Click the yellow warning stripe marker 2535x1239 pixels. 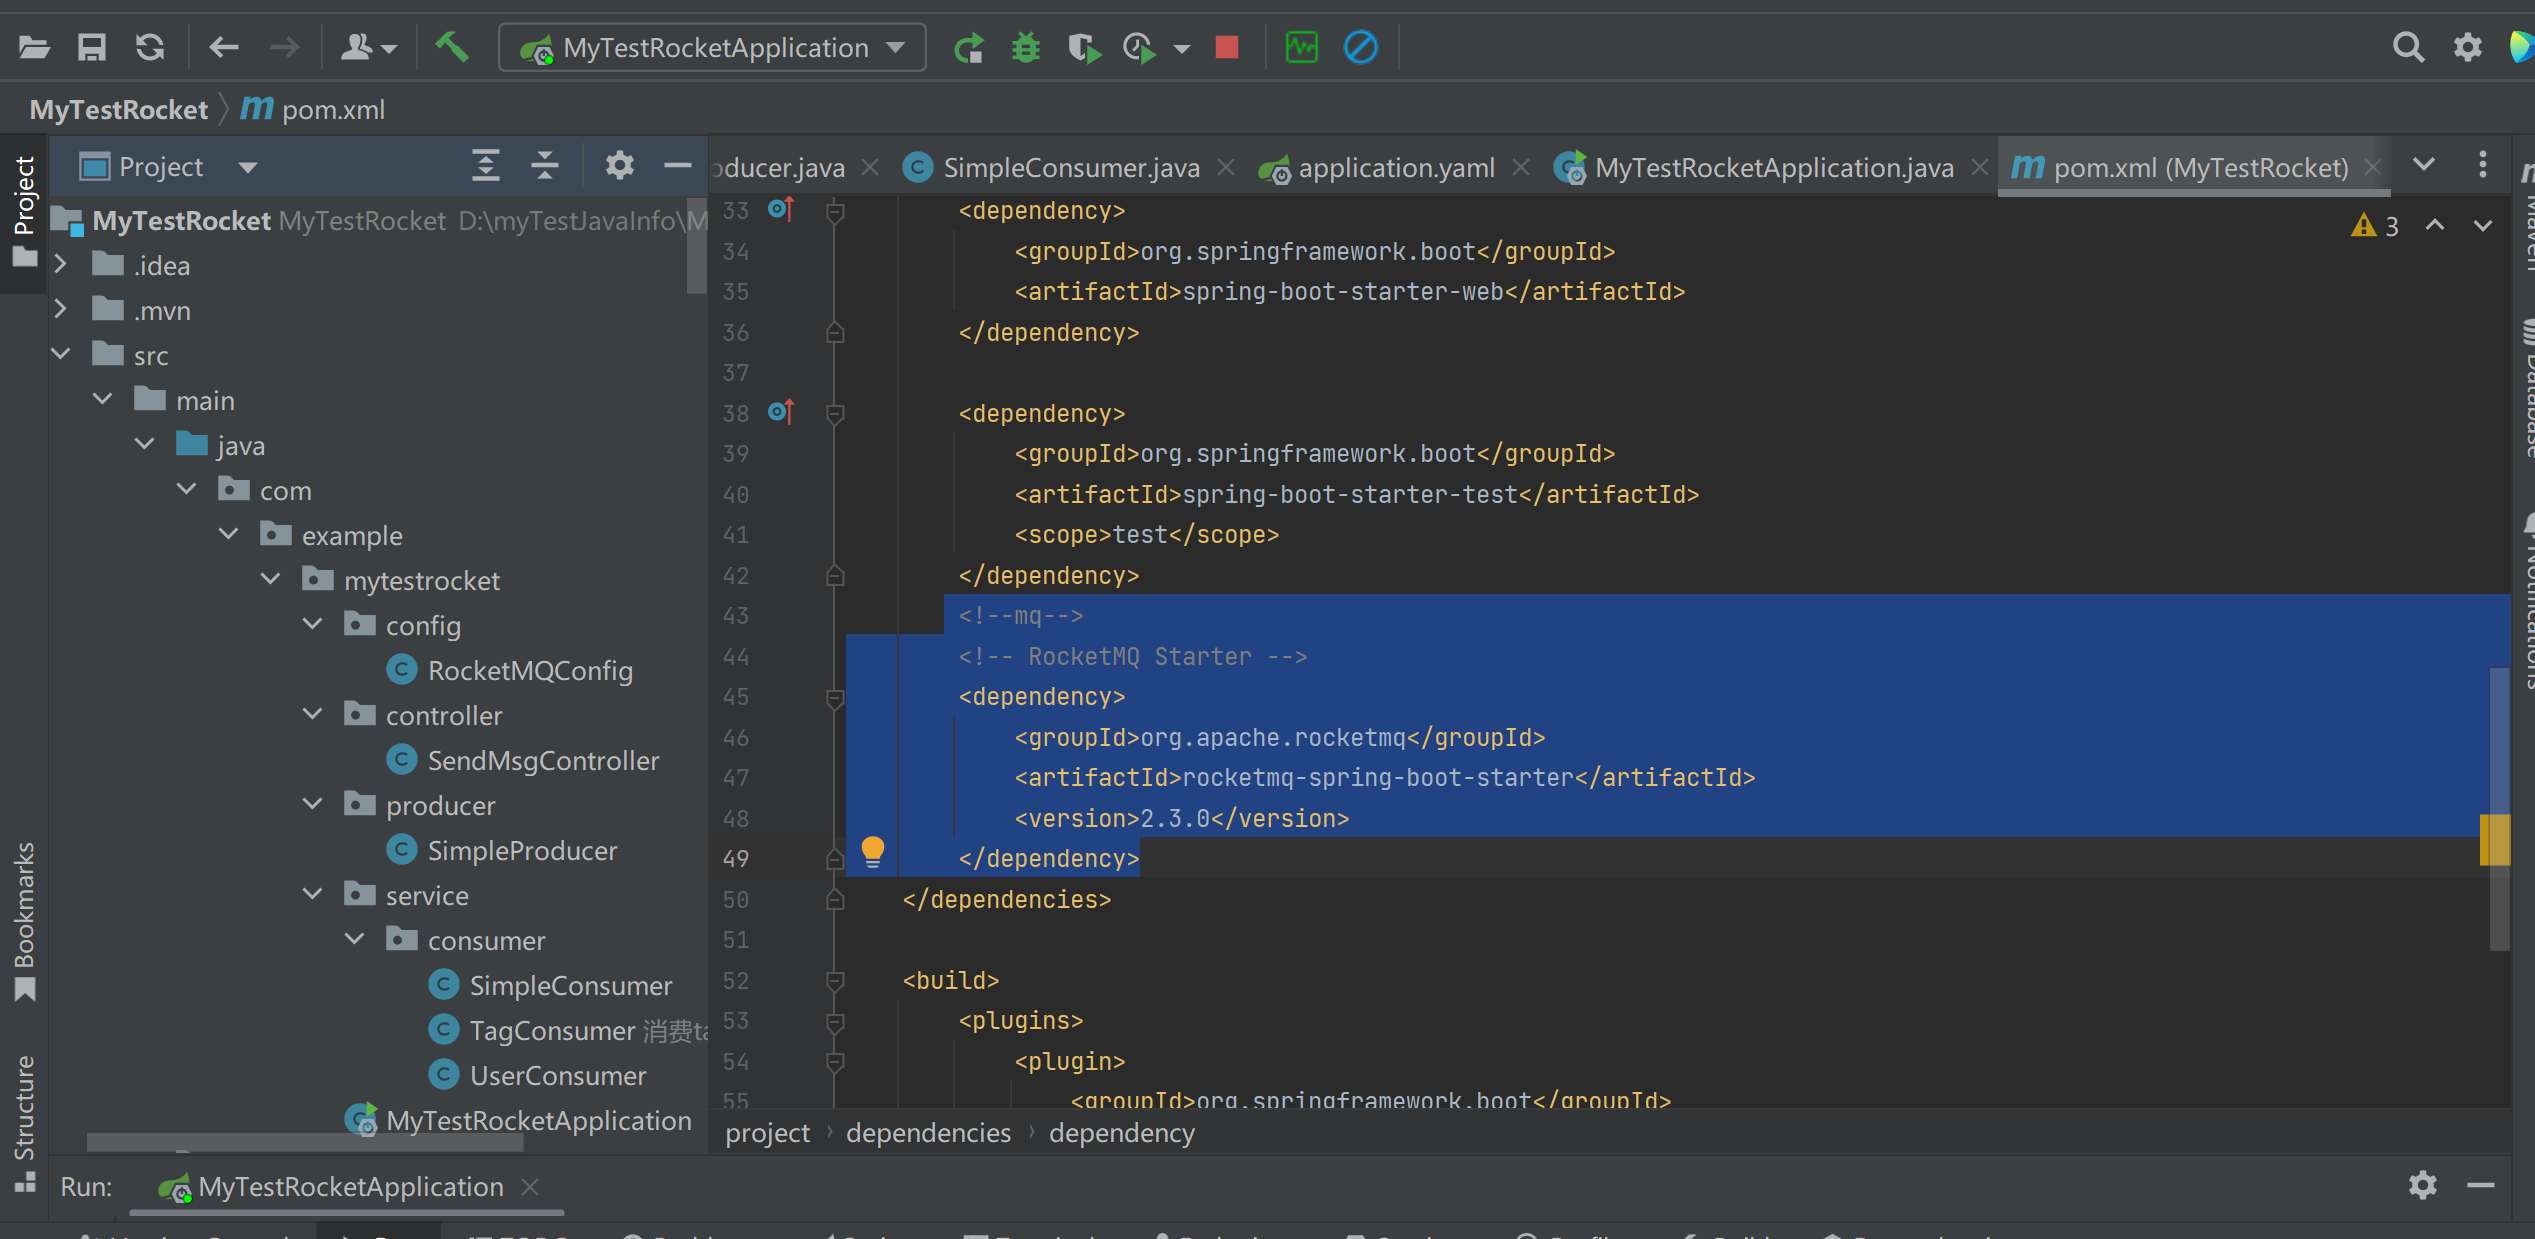click(x=2494, y=840)
